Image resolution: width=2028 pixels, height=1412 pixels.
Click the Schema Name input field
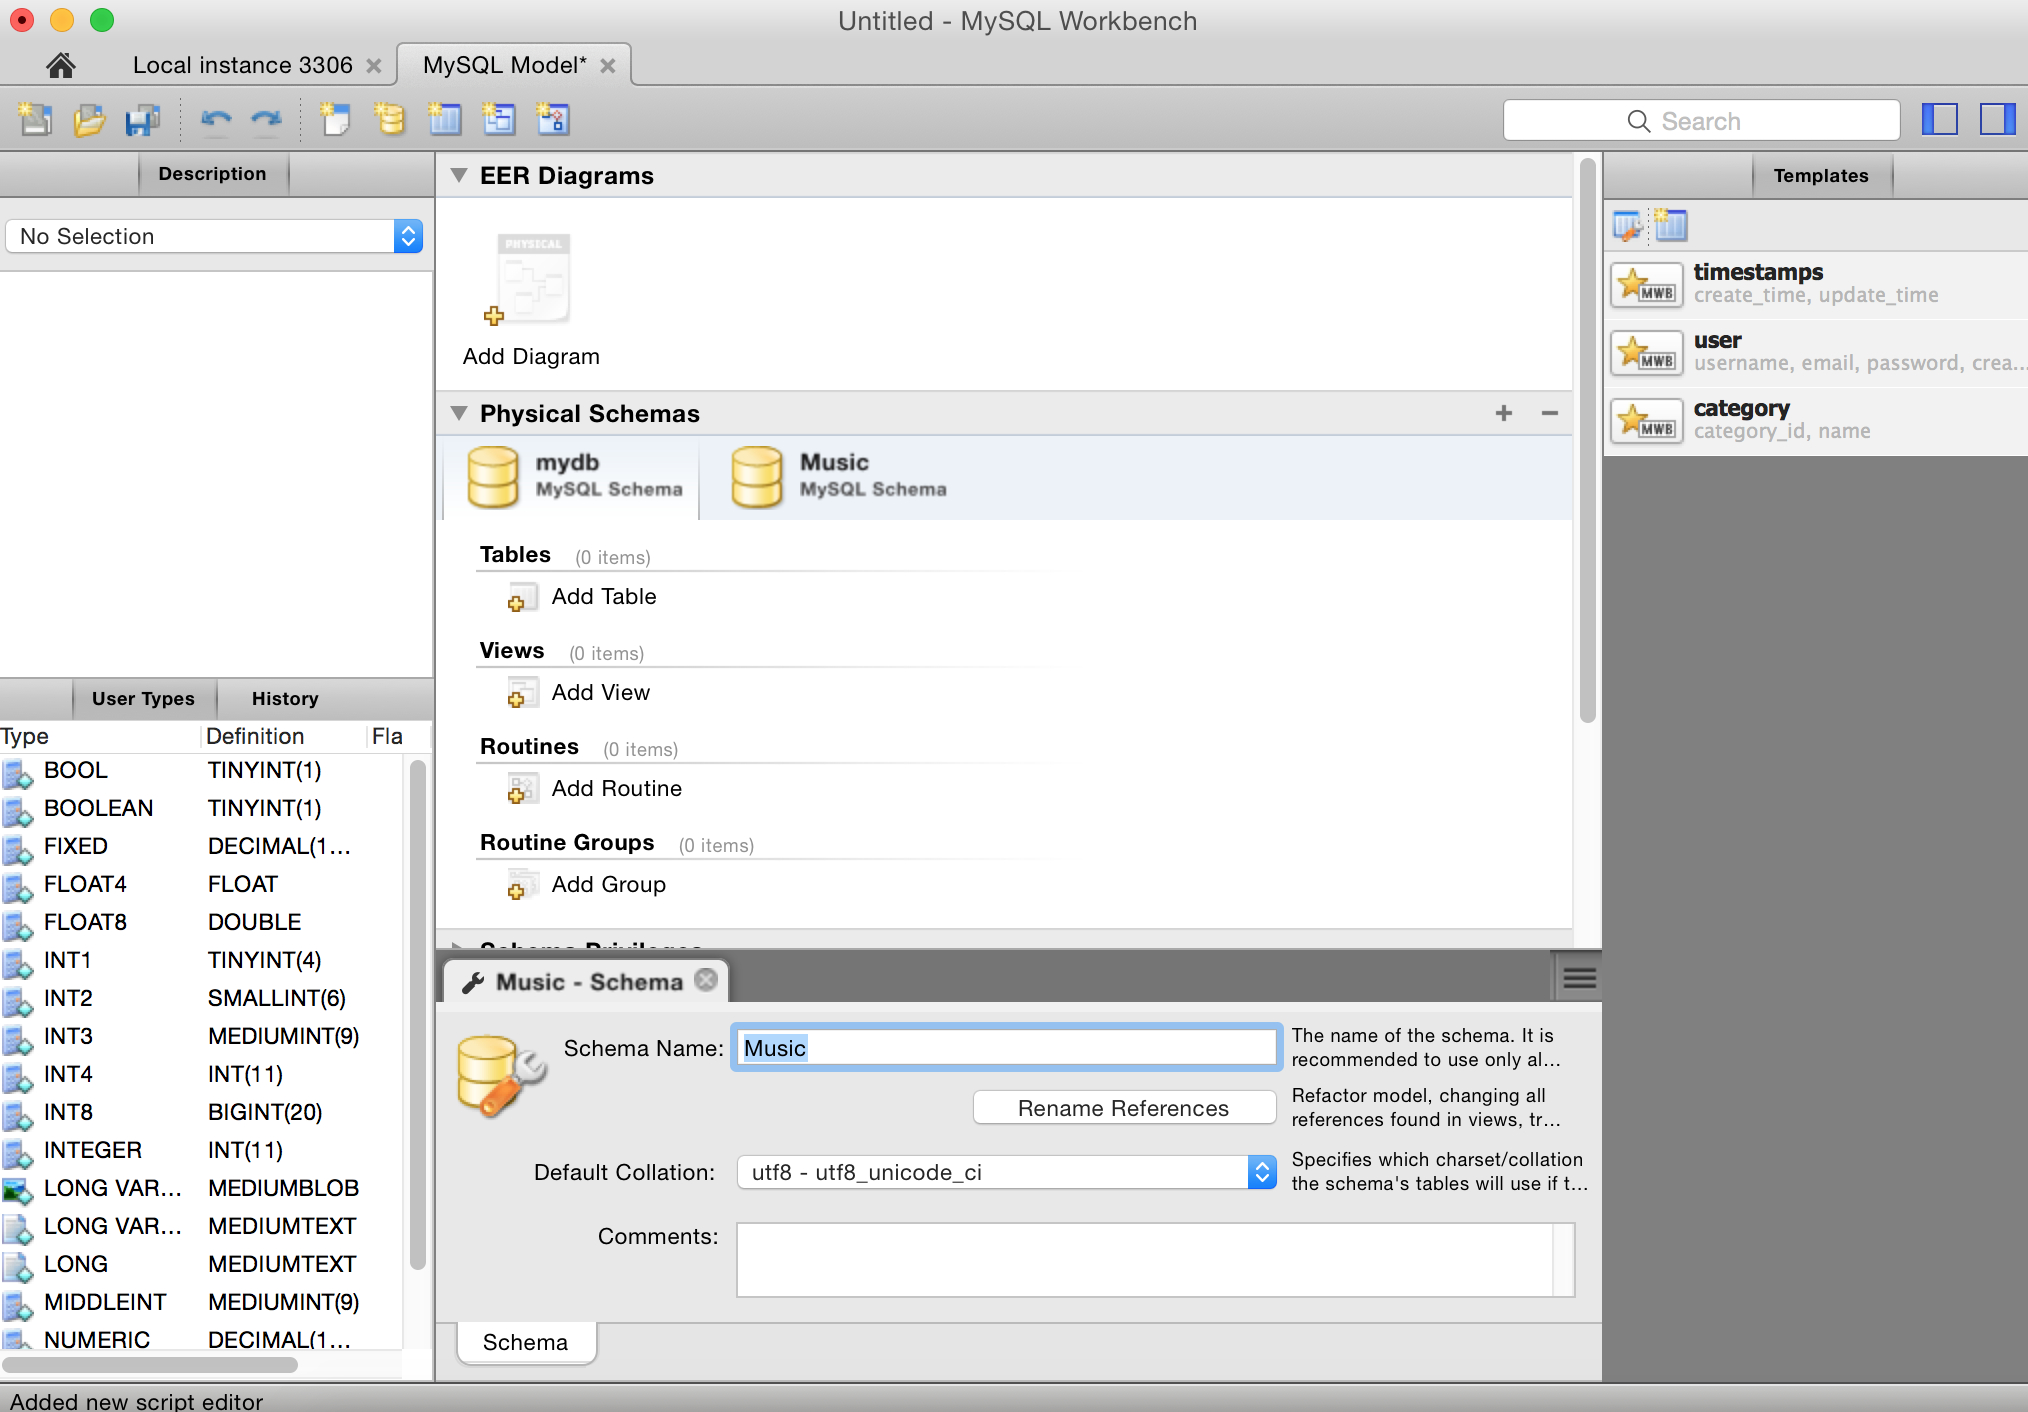tap(1006, 1047)
